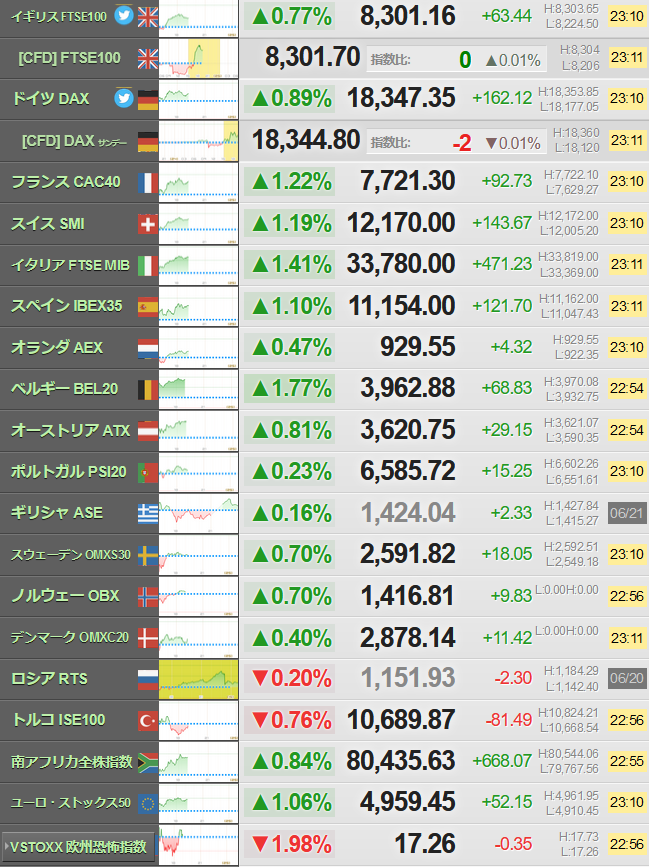Expand the VSTOXX 欧州恐怖指数 button
The image size is (649, 867).
pyautogui.click(x=77, y=846)
